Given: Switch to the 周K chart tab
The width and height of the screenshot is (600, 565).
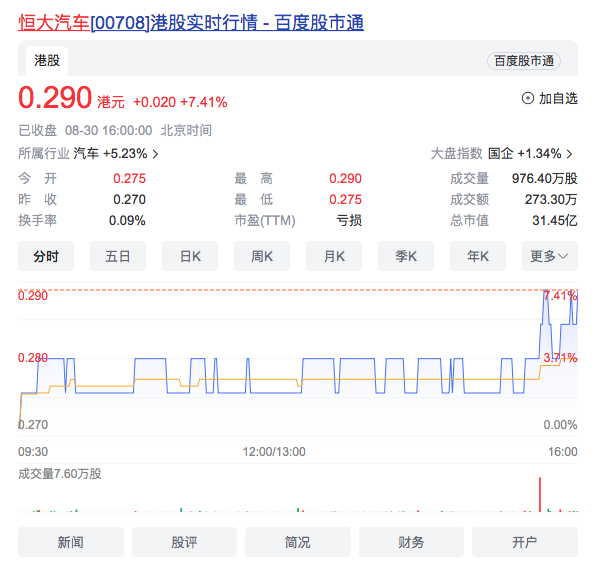Looking at the screenshot, I should point(262,256).
